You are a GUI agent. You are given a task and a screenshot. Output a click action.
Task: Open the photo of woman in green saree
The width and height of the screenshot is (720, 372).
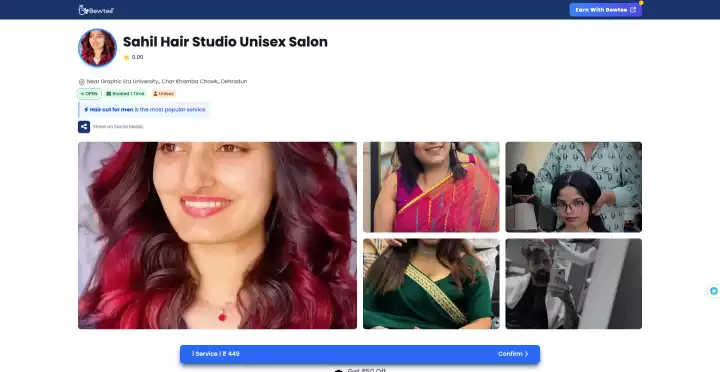pyautogui.click(x=431, y=284)
